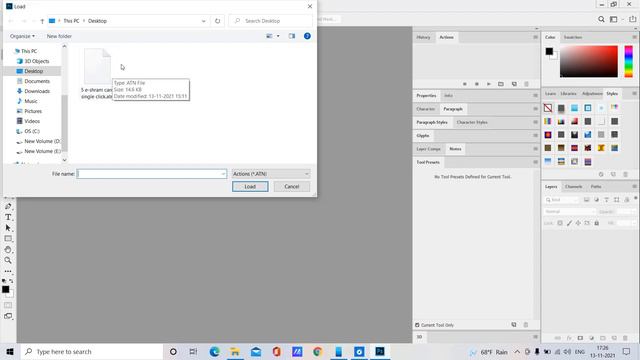Select Downloads in the navigation tree

point(37,91)
